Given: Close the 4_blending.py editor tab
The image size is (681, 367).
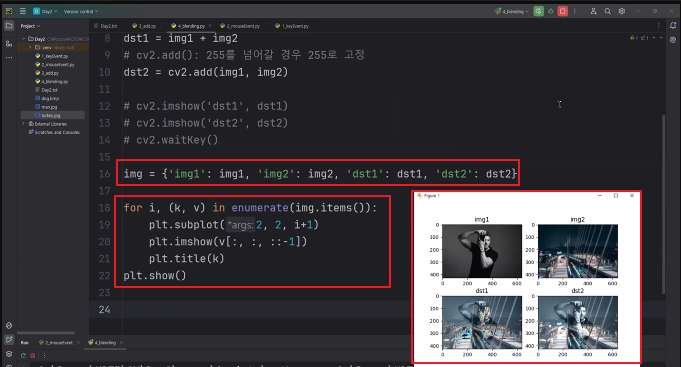Looking at the screenshot, I should 210,26.
